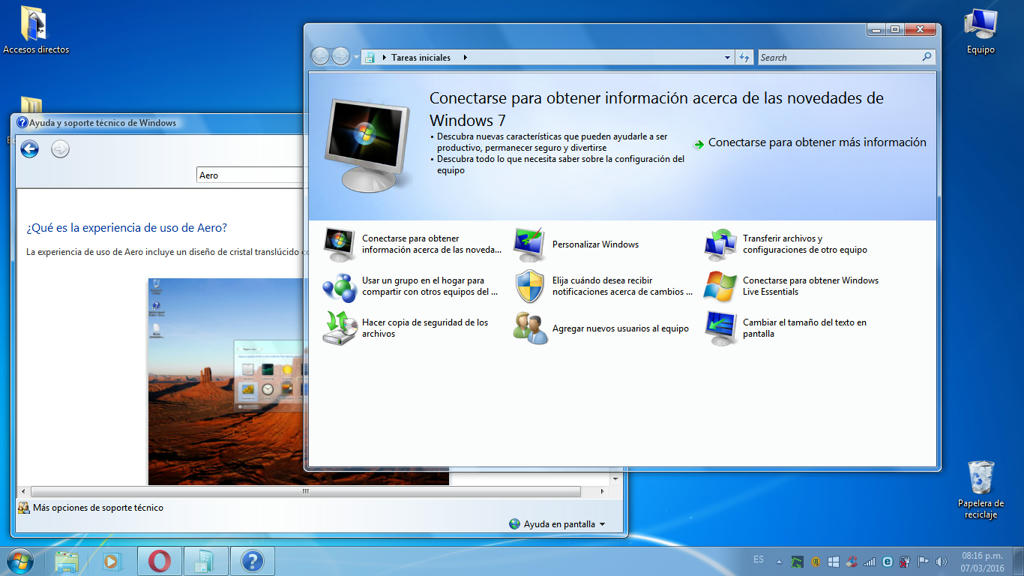Click the vertical scrollbar down arrow in Help
1024x576 pixels.
click(616, 479)
